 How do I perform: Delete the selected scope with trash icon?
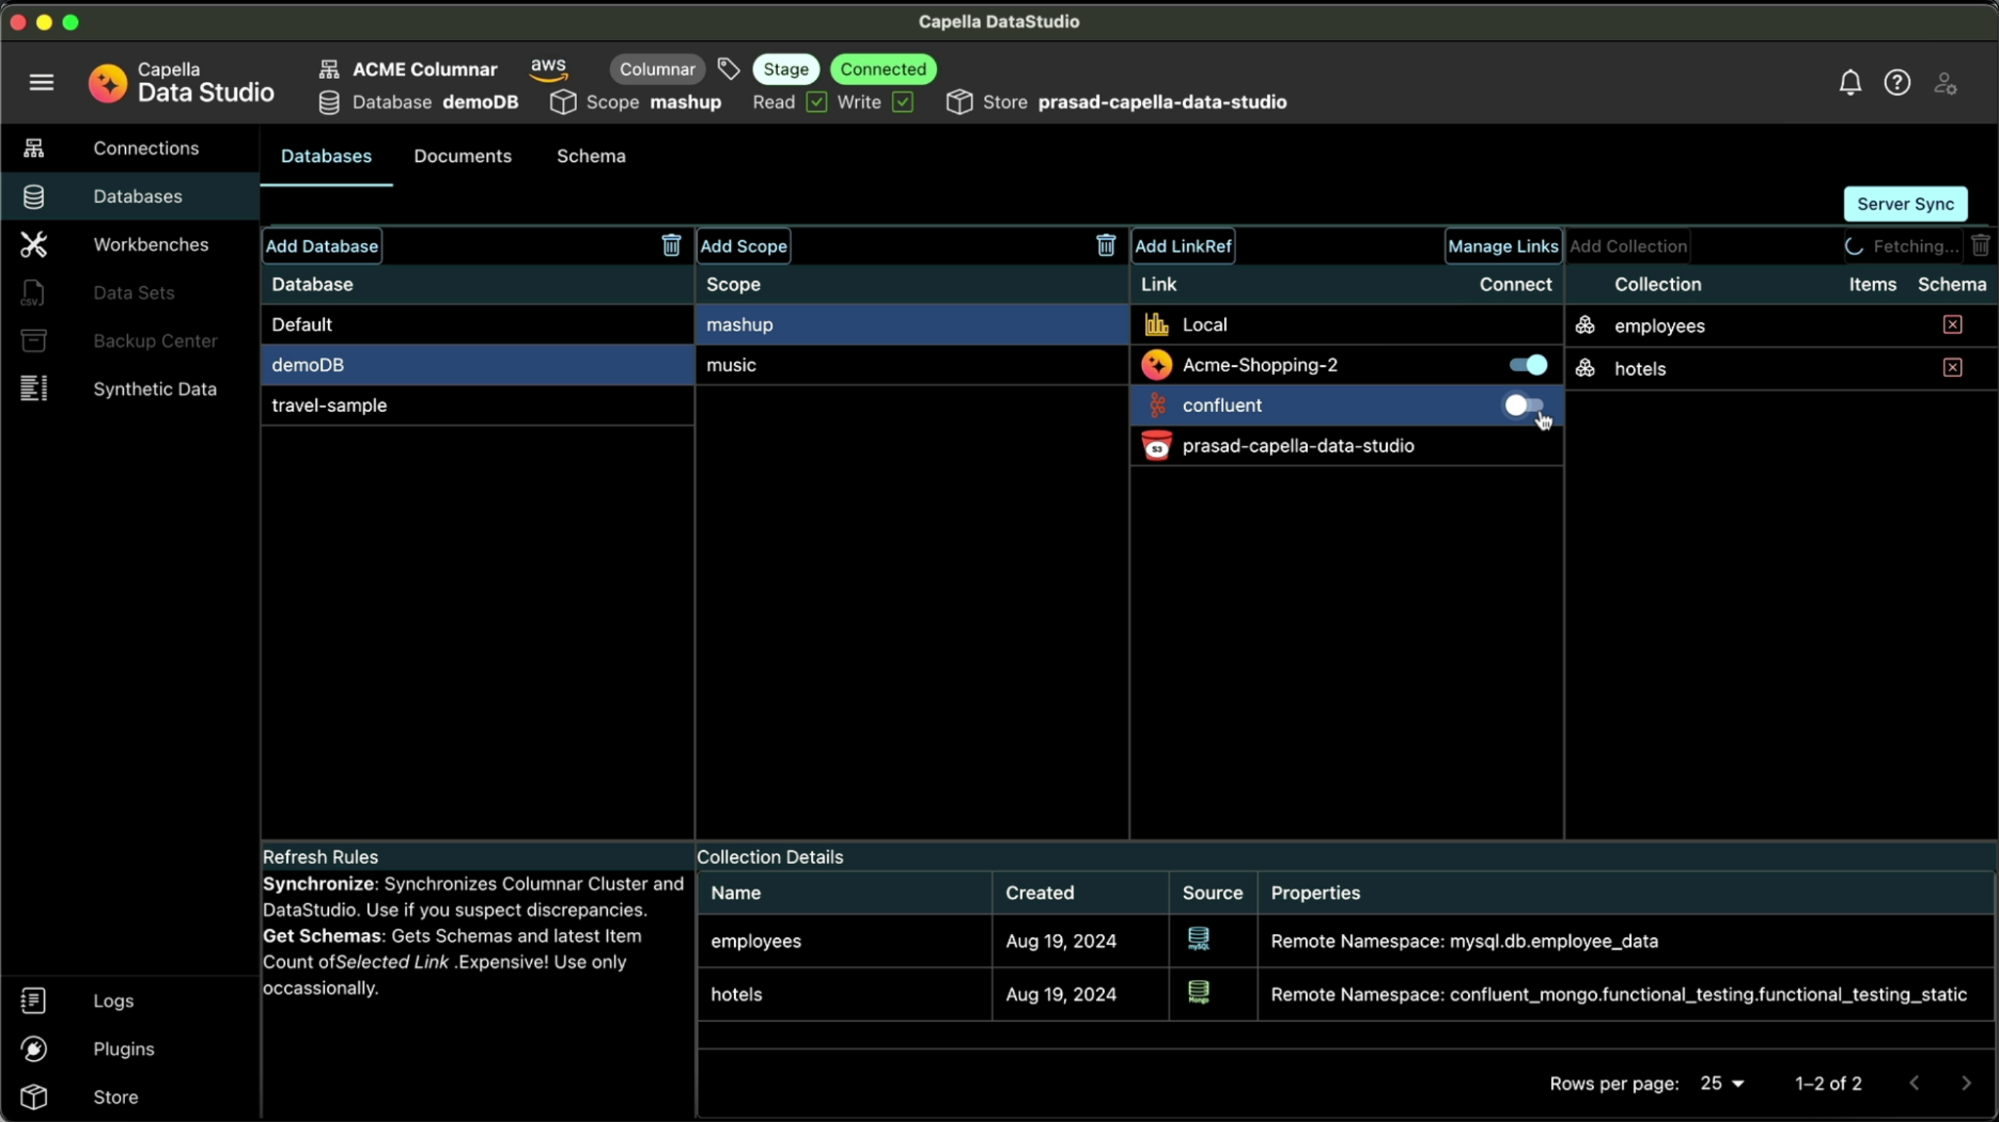coord(1105,245)
